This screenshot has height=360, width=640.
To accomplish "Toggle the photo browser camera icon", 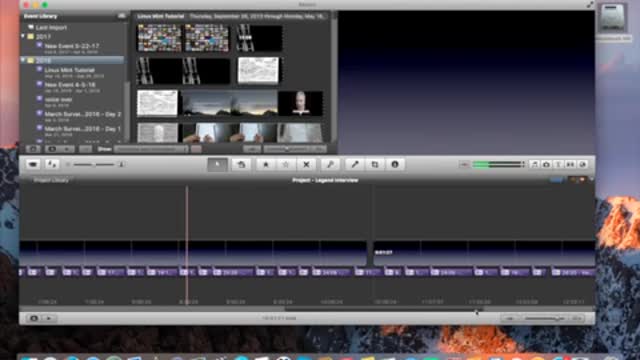I will pos(546,164).
